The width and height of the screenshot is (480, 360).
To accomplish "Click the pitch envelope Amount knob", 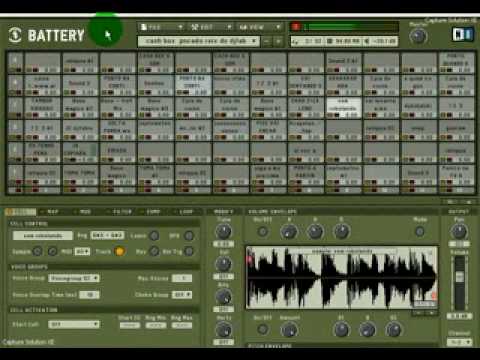I will [x=289, y=330].
